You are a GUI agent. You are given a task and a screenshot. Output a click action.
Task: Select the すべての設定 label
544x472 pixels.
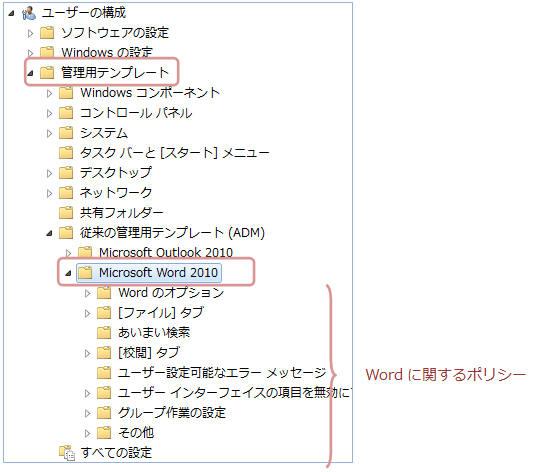[x=116, y=453]
